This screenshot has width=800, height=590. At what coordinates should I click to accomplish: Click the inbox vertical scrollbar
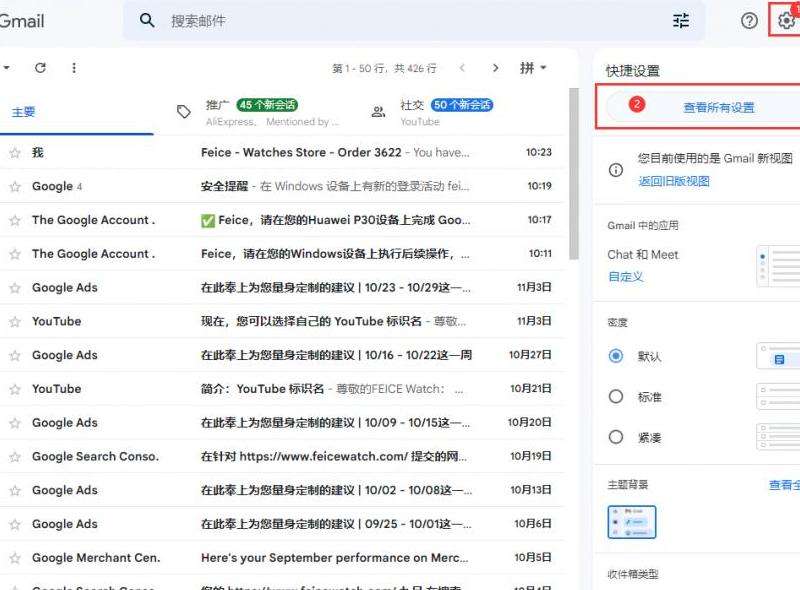(573, 174)
